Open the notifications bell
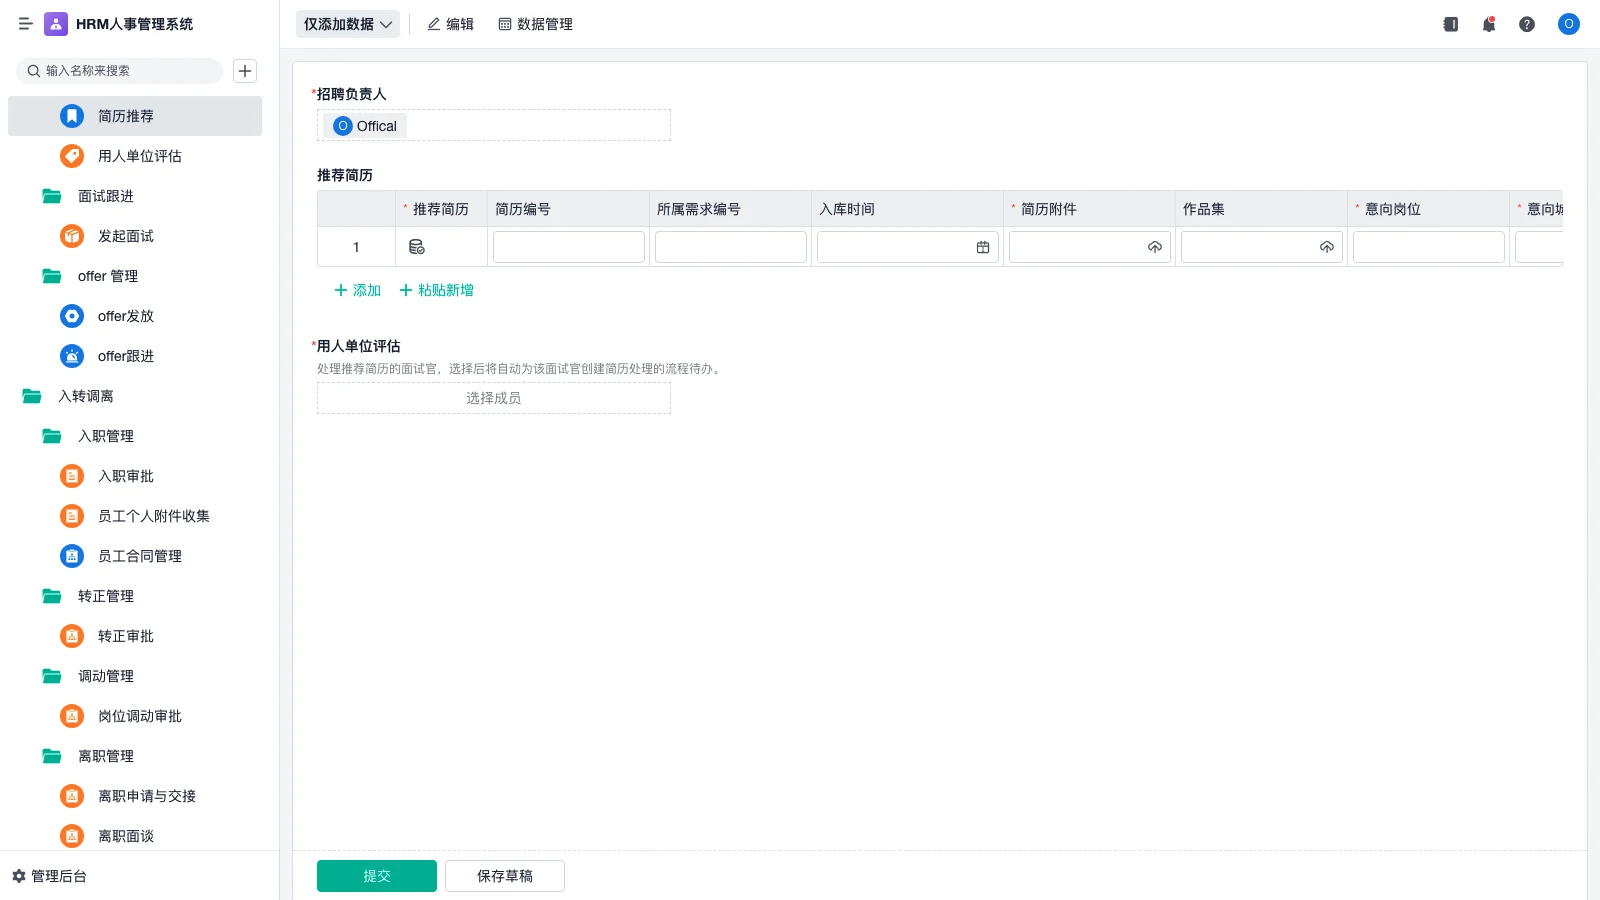This screenshot has width=1600, height=900. [1488, 24]
